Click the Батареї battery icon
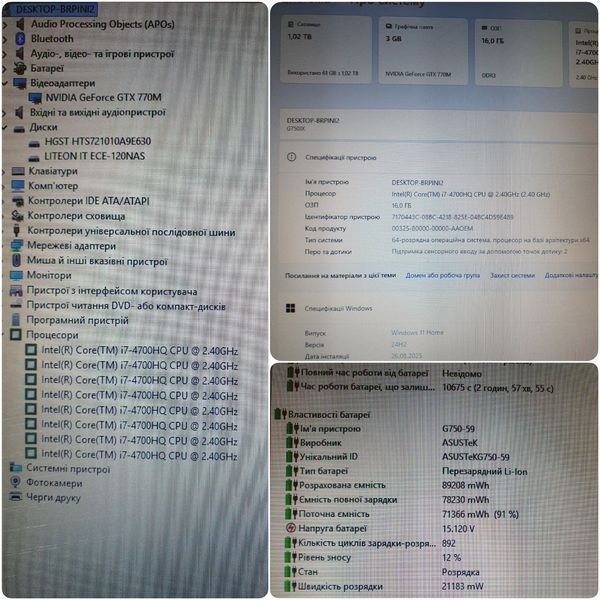The width and height of the screenshot is (600, 600). click(20, 68)
